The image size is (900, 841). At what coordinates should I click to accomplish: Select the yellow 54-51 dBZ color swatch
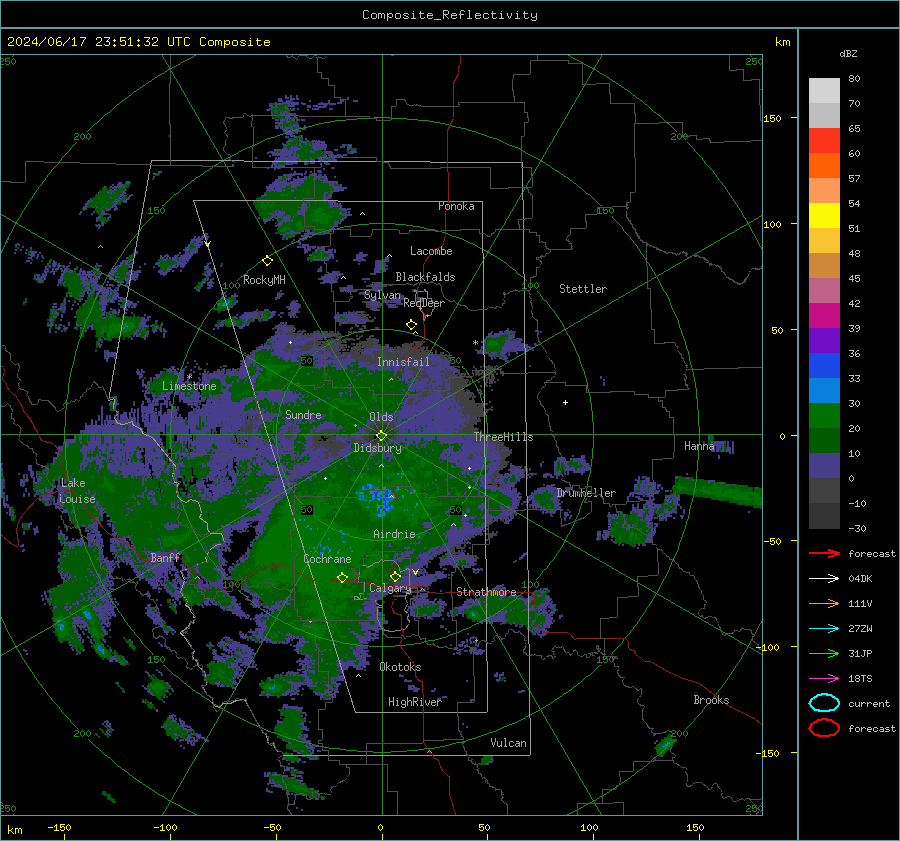point(824,215)
